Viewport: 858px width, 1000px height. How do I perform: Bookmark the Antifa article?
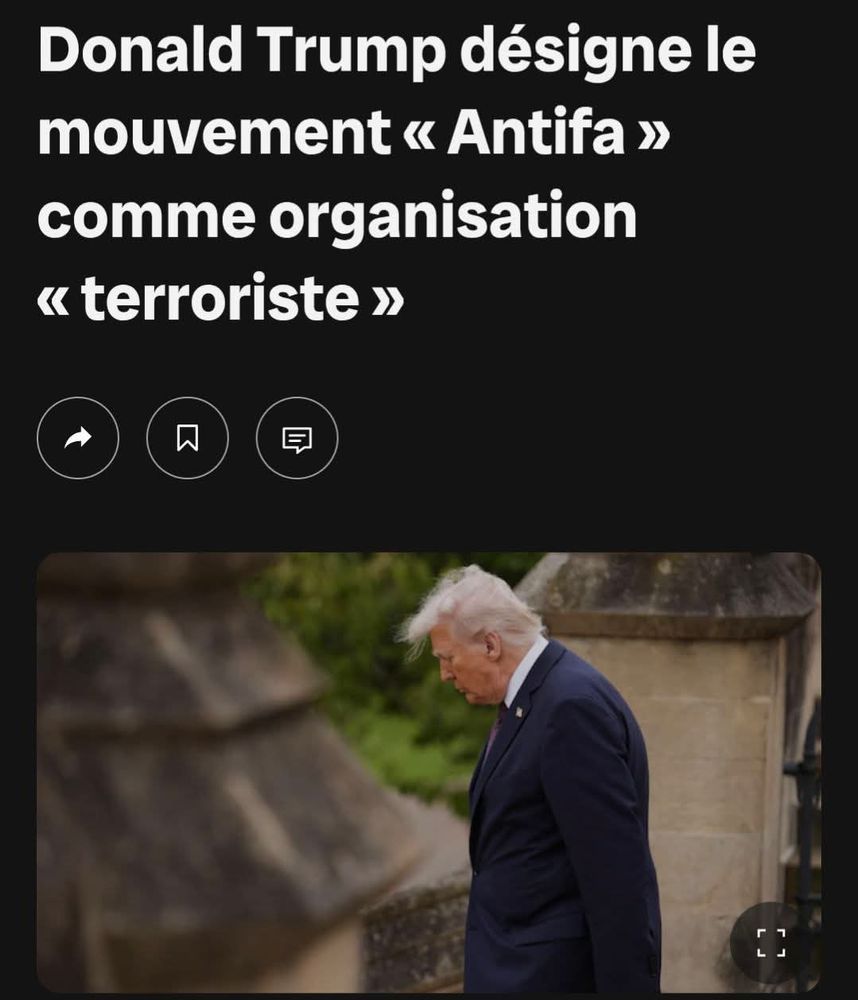[x=188, y=438]
